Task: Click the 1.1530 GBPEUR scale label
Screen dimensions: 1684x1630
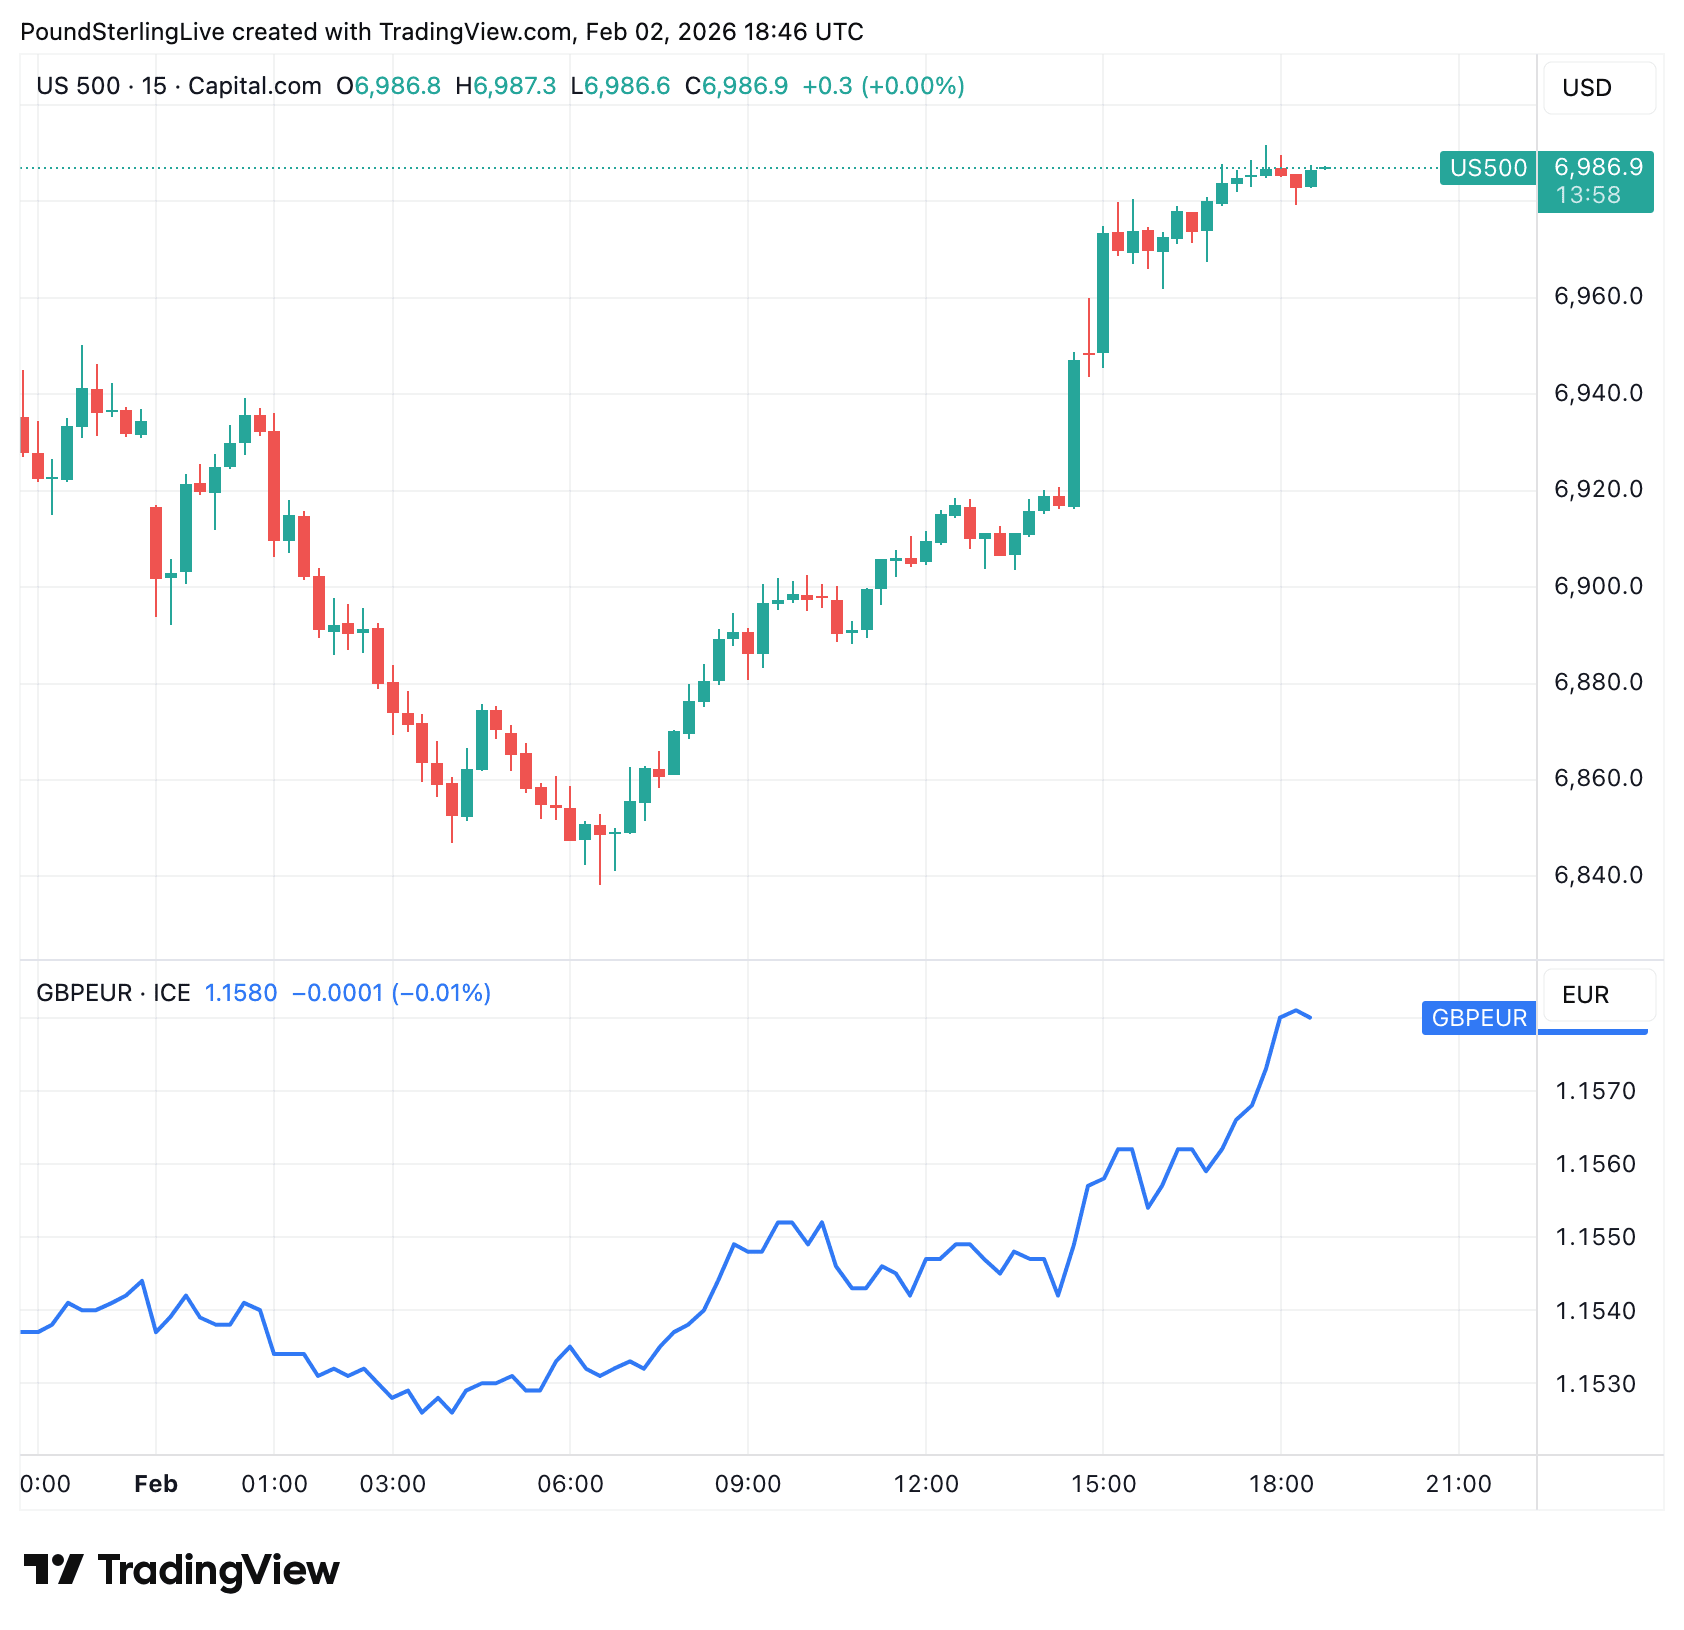Action: 1595,1384
